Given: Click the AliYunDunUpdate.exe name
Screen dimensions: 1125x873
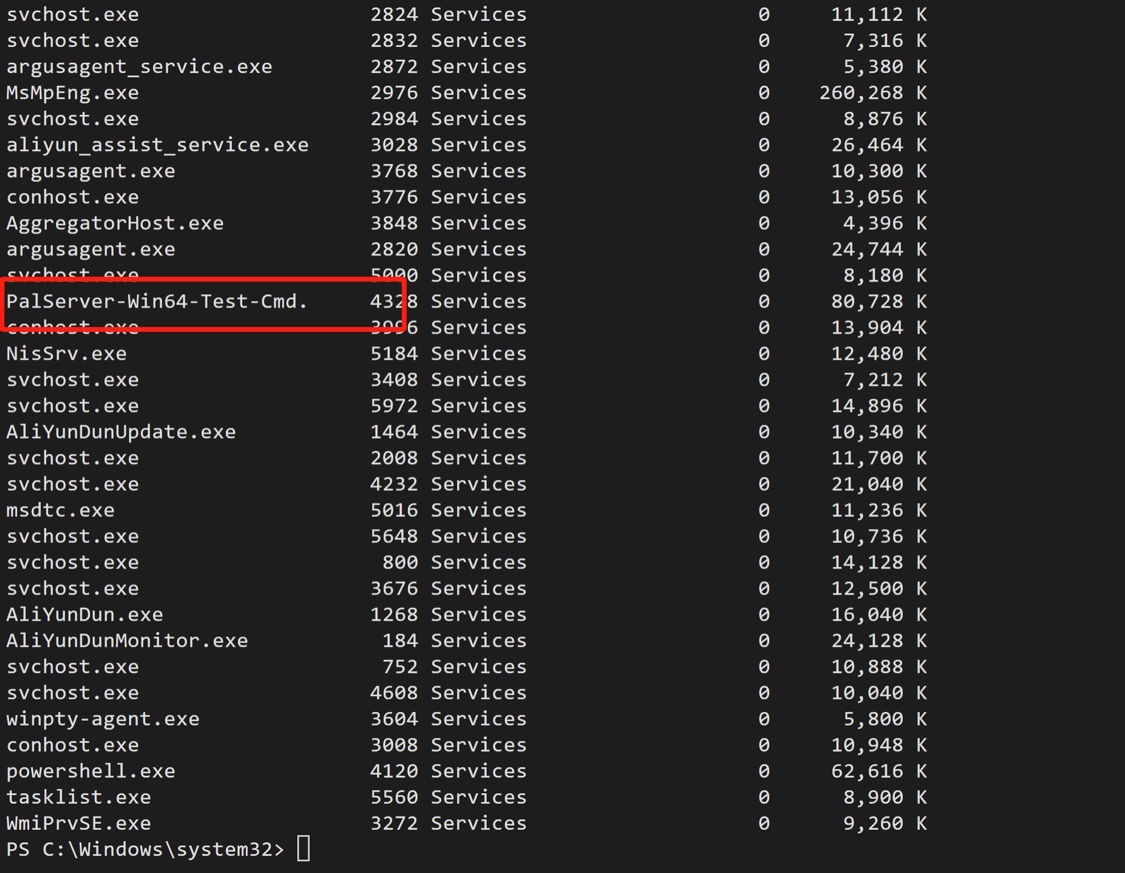Looking at the screenshot, I should click(121, 432).
